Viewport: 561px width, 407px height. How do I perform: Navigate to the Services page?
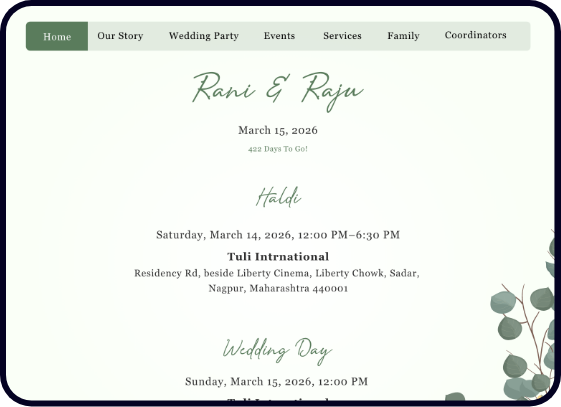coord(342,36)
